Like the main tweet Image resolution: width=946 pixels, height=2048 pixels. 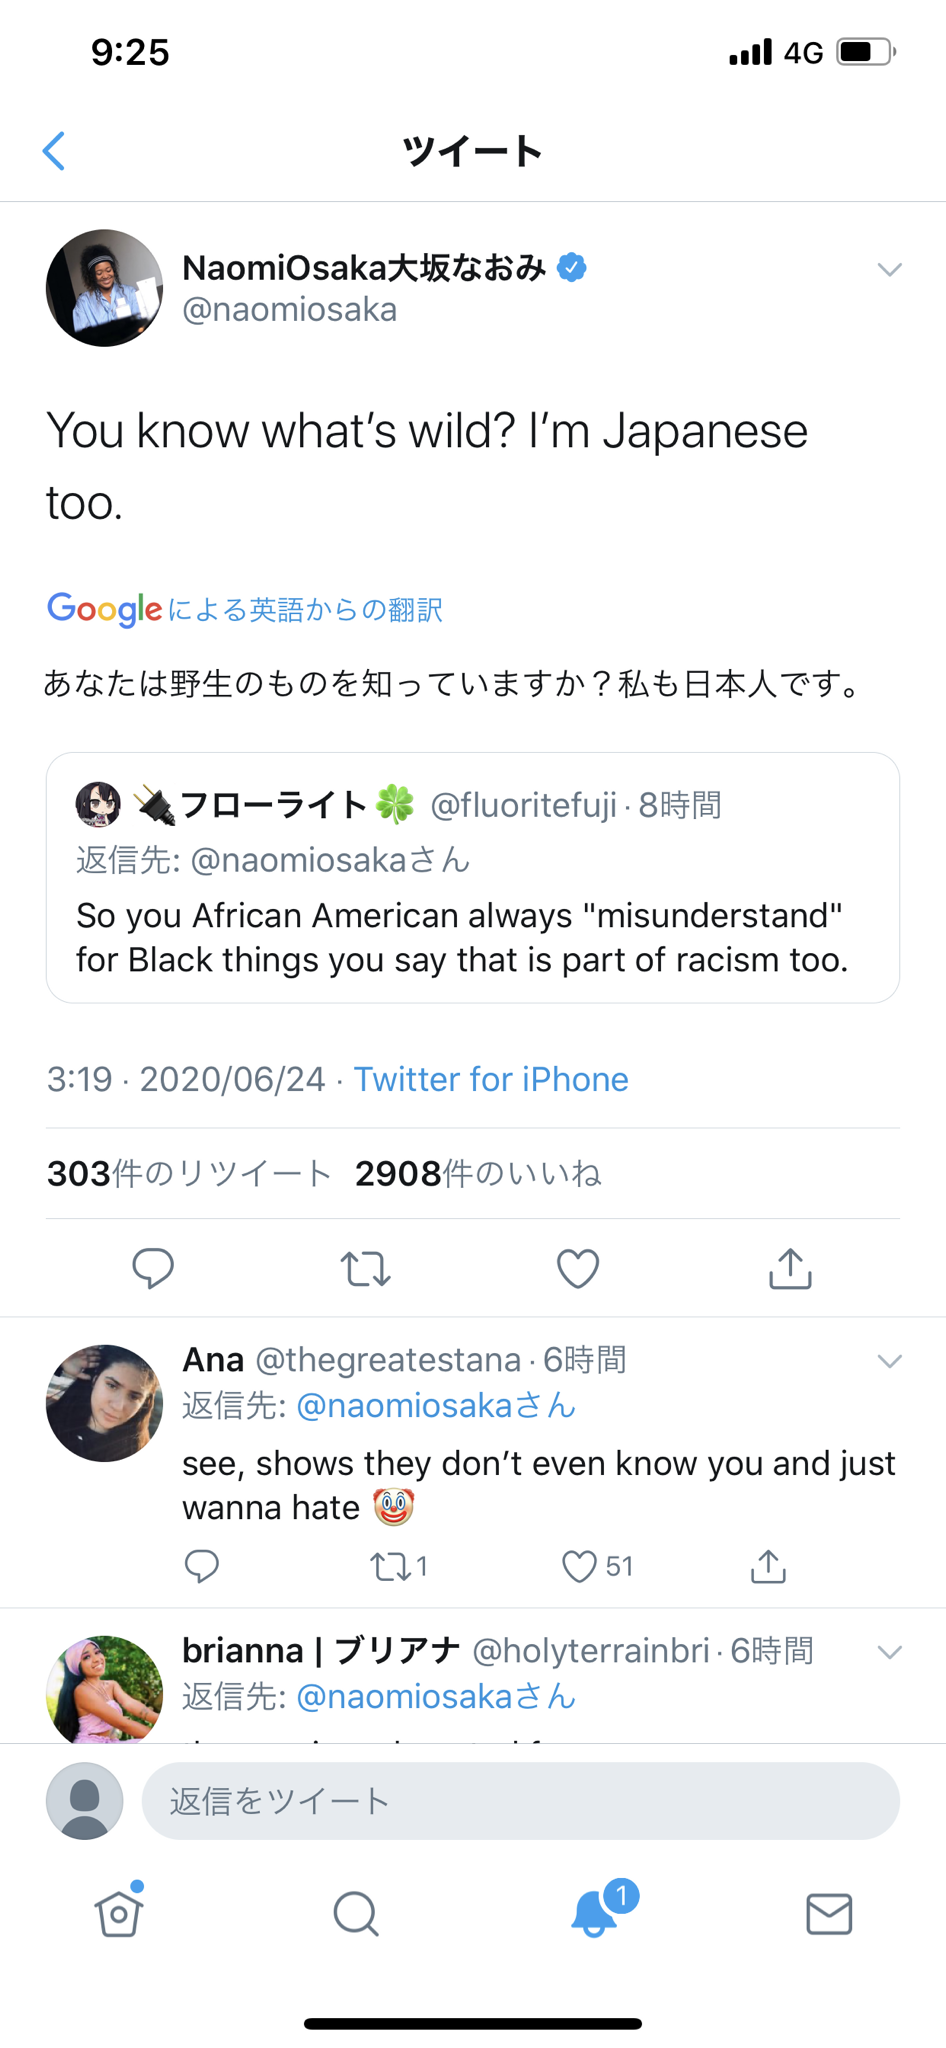click(577, 1268)
